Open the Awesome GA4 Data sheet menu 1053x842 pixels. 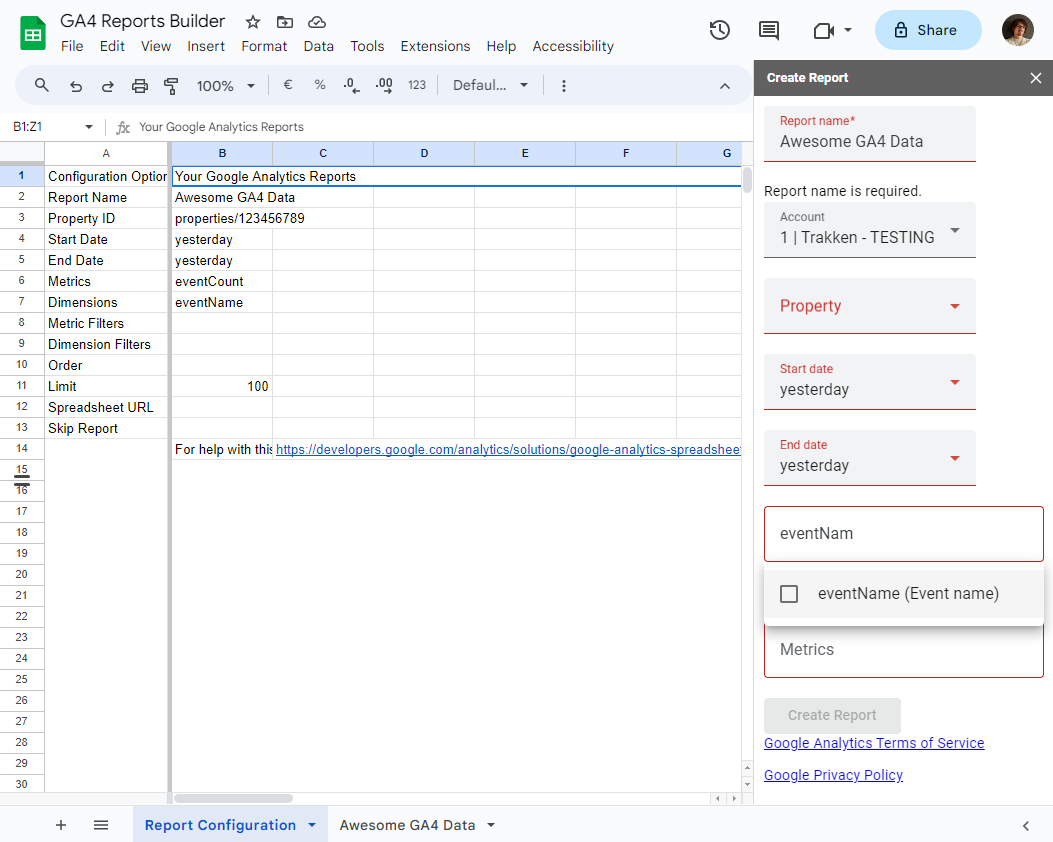pos(489,825)
